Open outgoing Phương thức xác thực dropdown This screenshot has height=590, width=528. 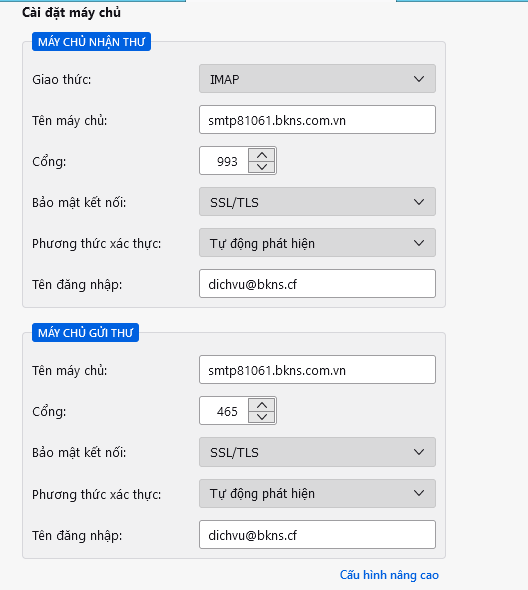pyautogui.click(x=317, y=493)
